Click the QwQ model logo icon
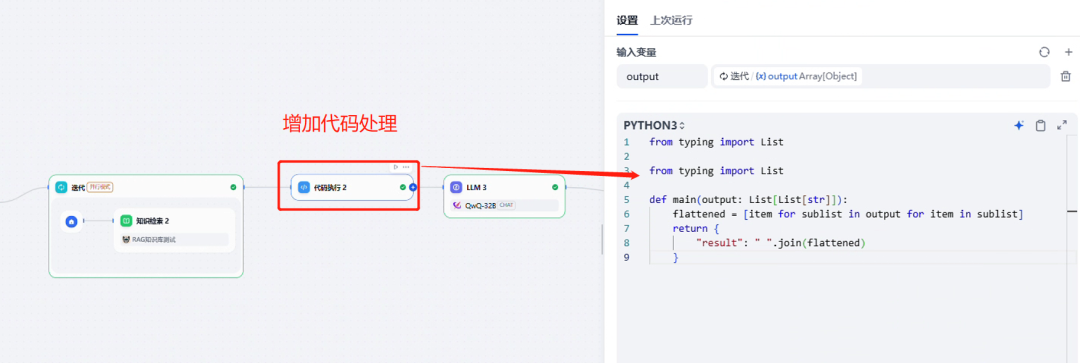Viewport: 1080px width, 363px height. (x=457, y=205)
